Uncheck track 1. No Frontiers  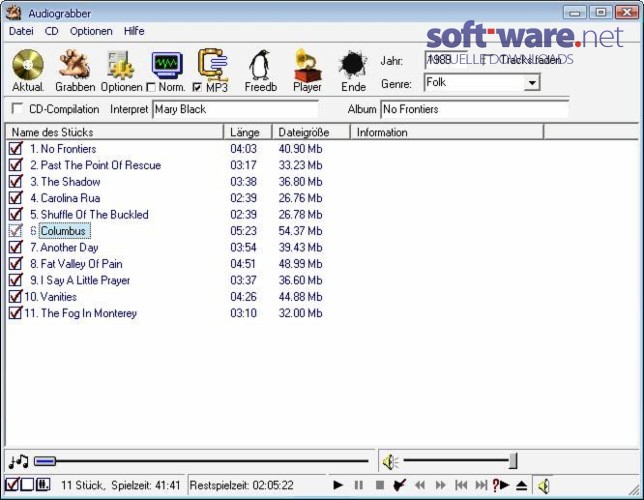point(16,148)
